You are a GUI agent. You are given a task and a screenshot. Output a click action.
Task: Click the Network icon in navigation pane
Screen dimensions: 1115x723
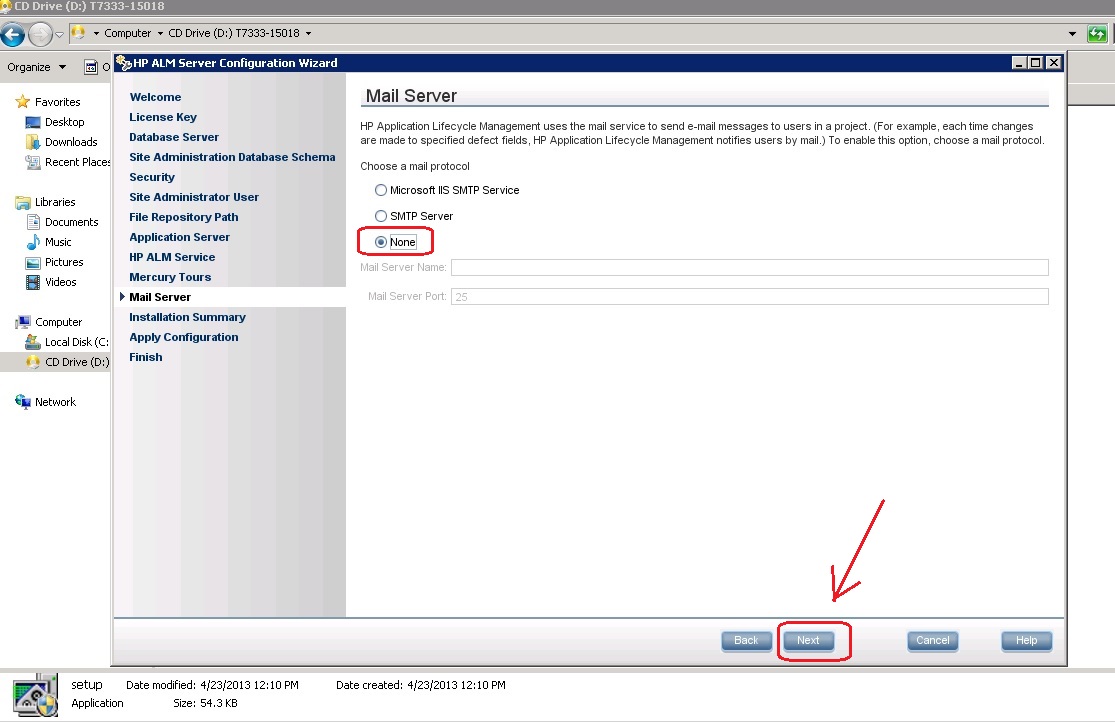pyautogui.click(x=23, y=402)
